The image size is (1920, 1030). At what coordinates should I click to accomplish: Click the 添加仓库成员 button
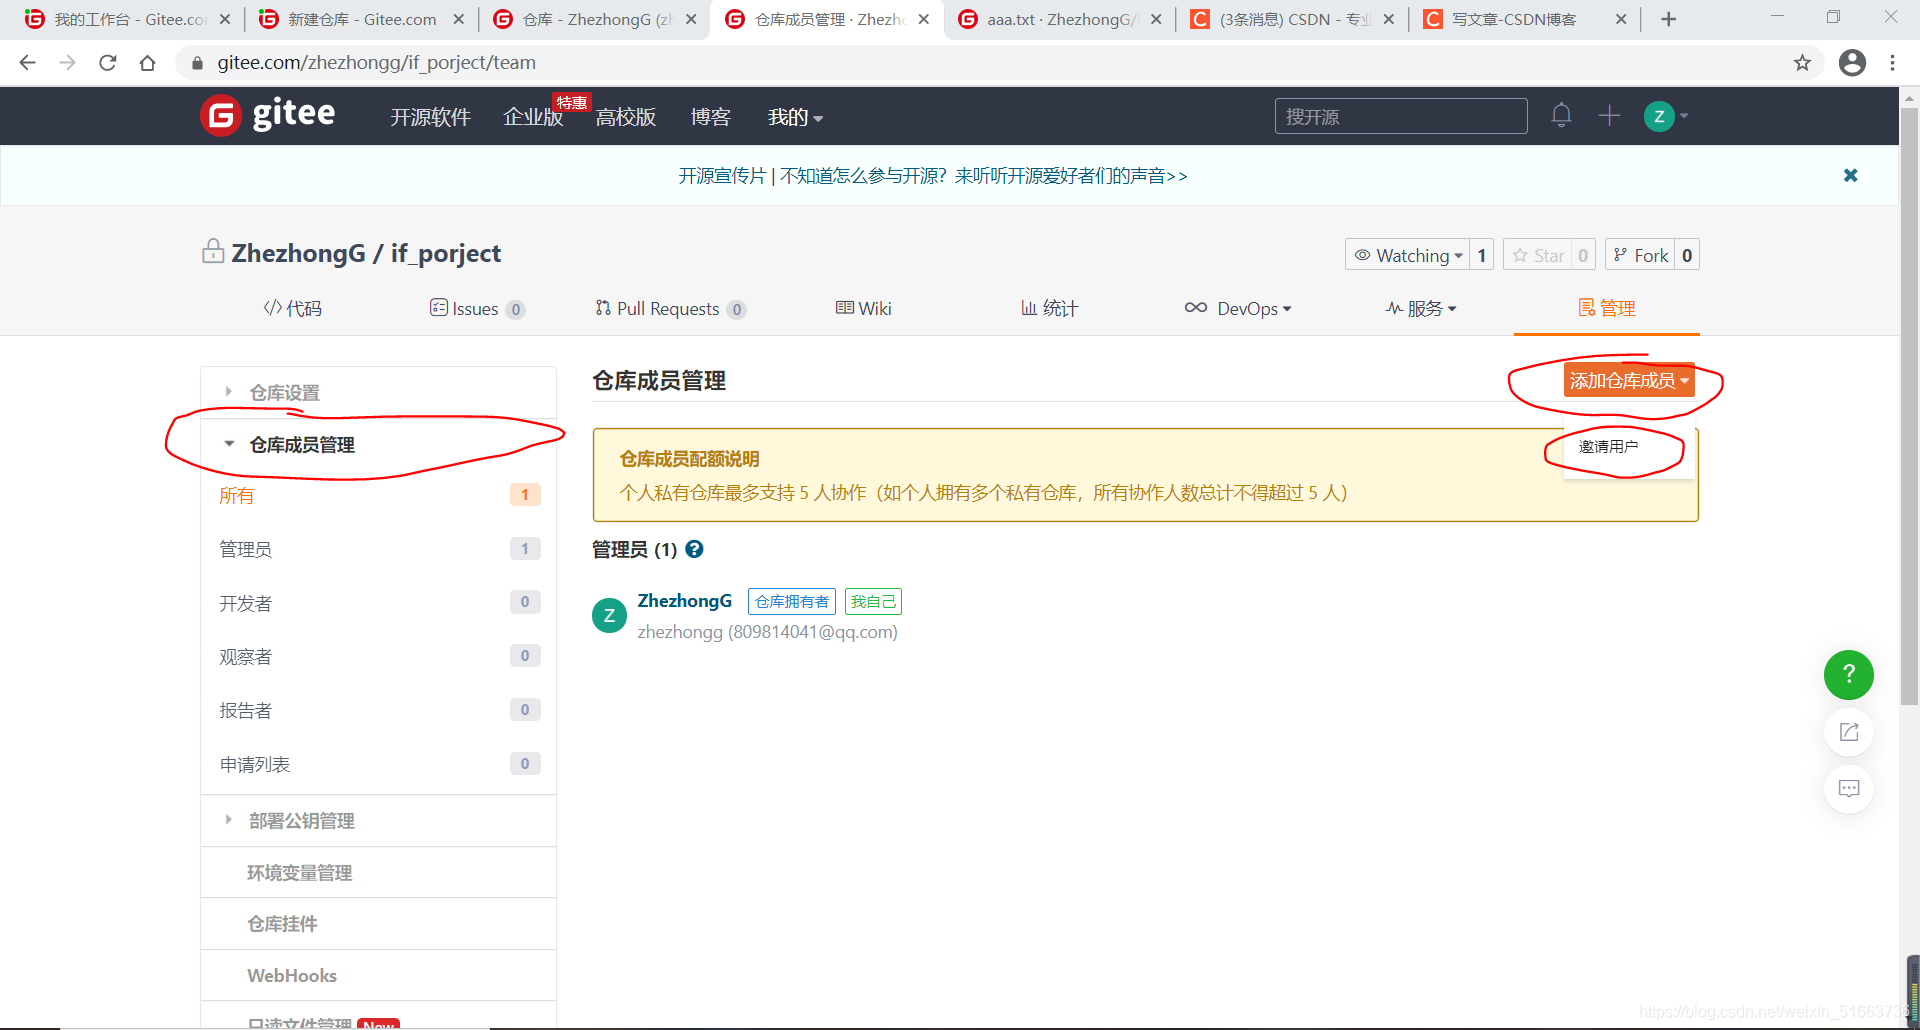coord(1629,380)
